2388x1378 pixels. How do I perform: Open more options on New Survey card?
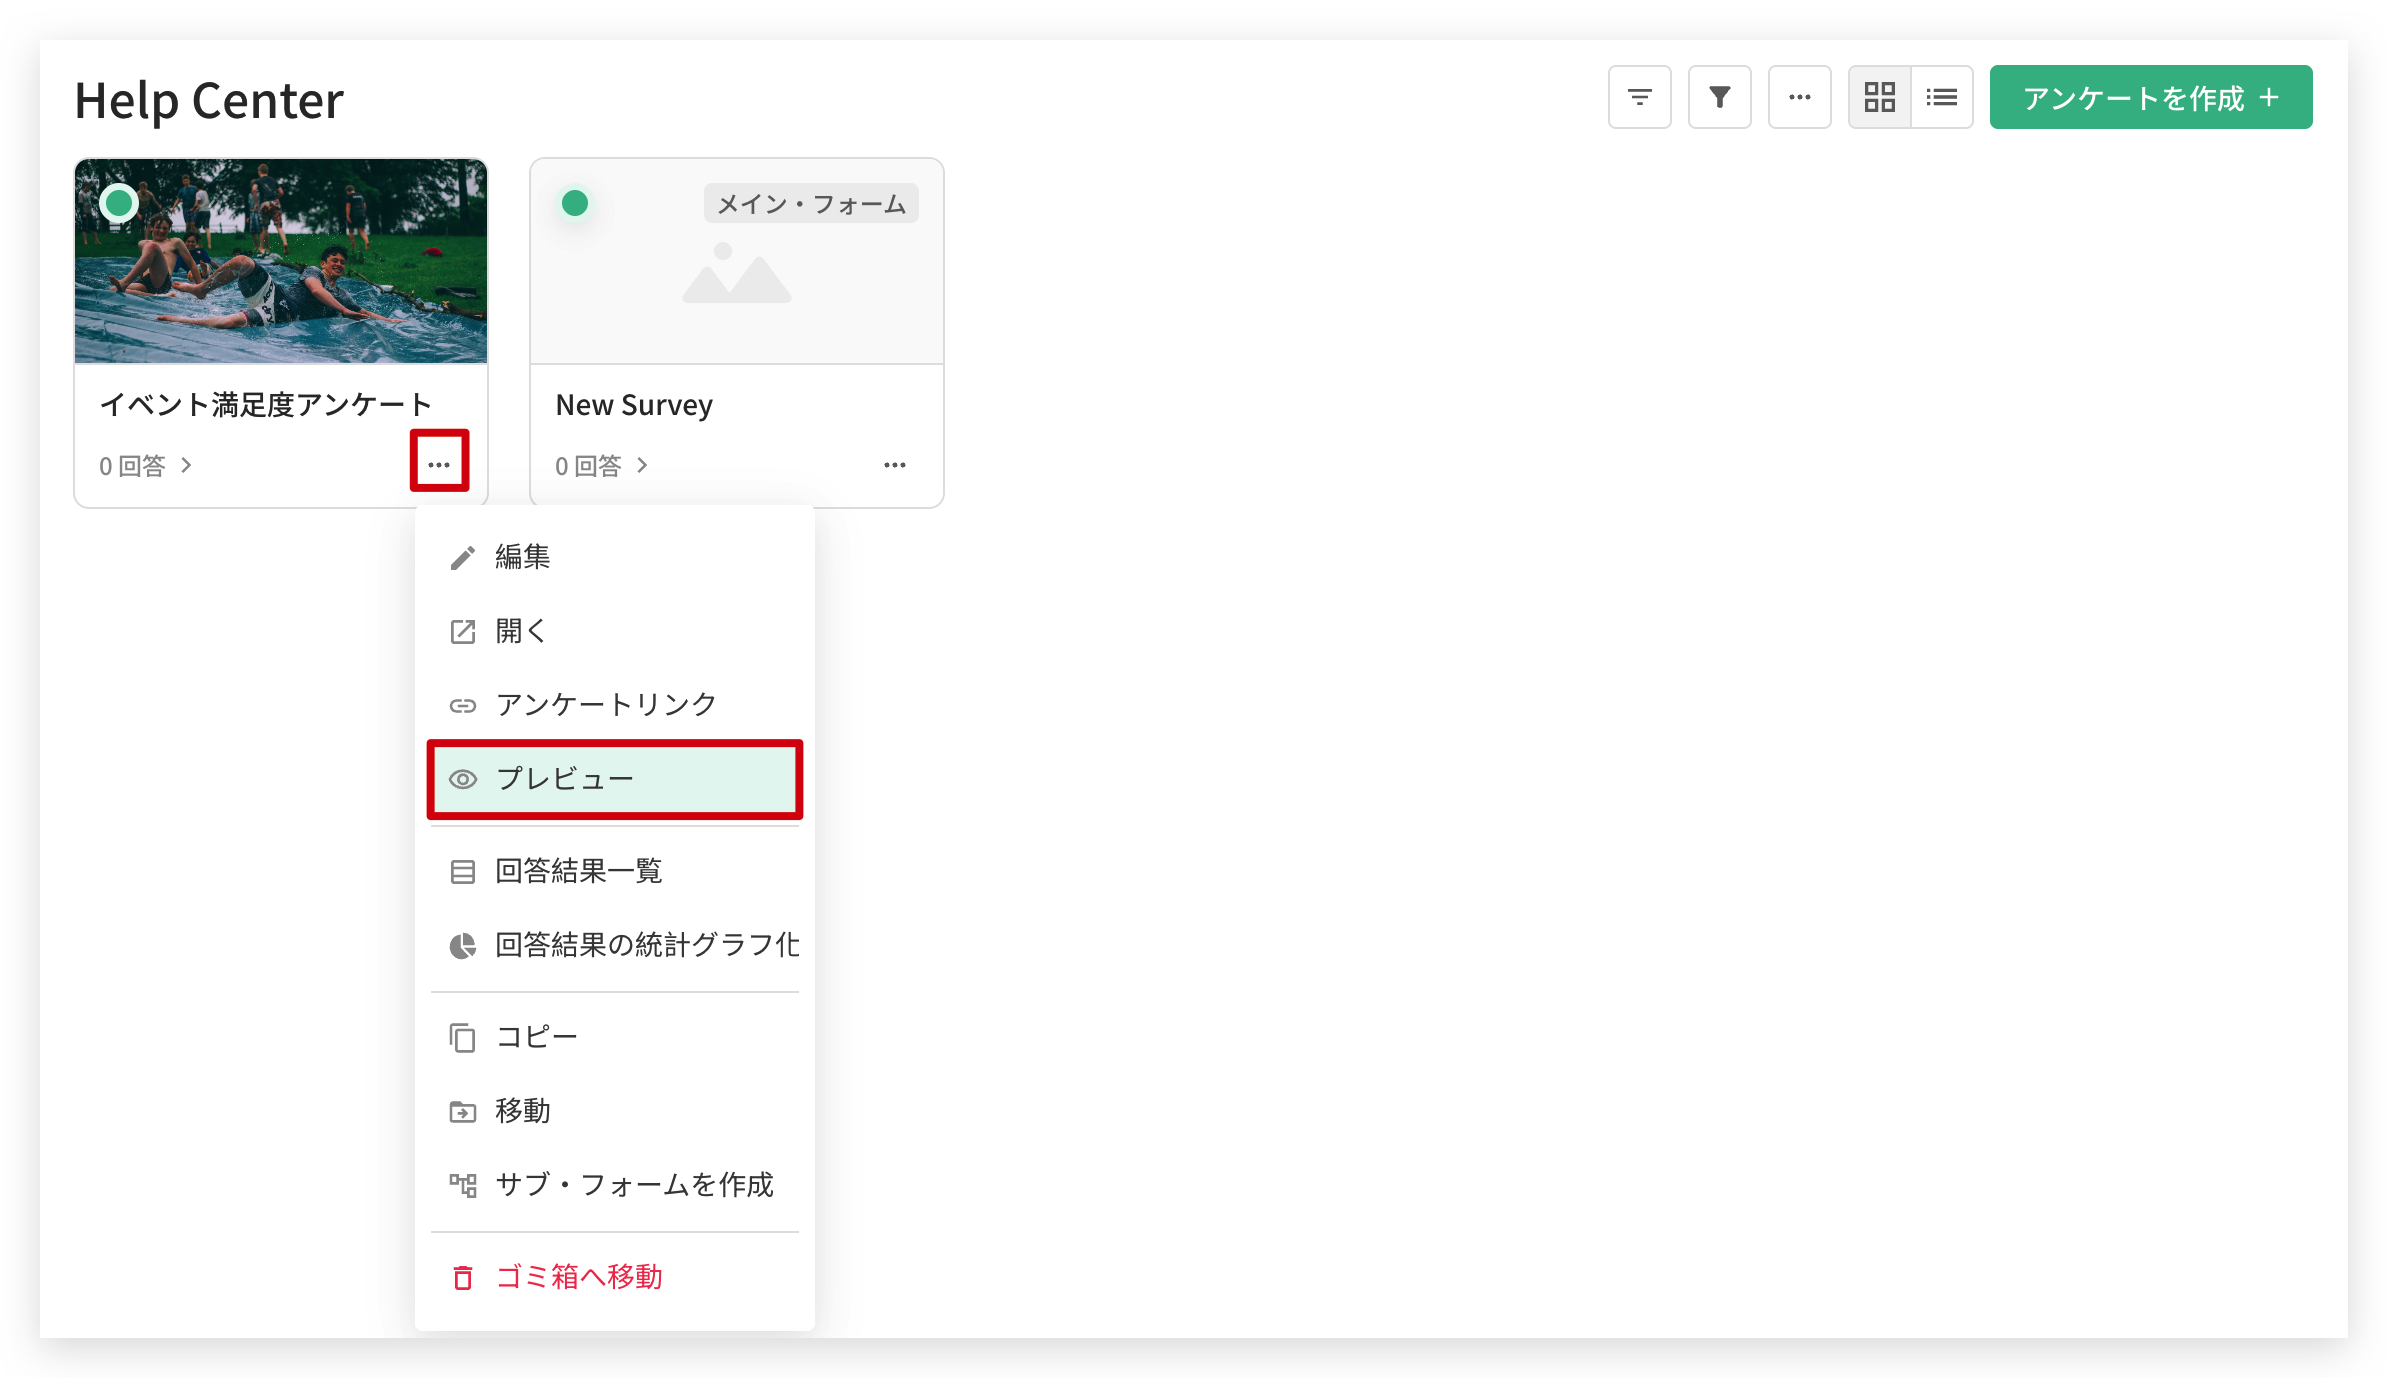pos(895,465)
